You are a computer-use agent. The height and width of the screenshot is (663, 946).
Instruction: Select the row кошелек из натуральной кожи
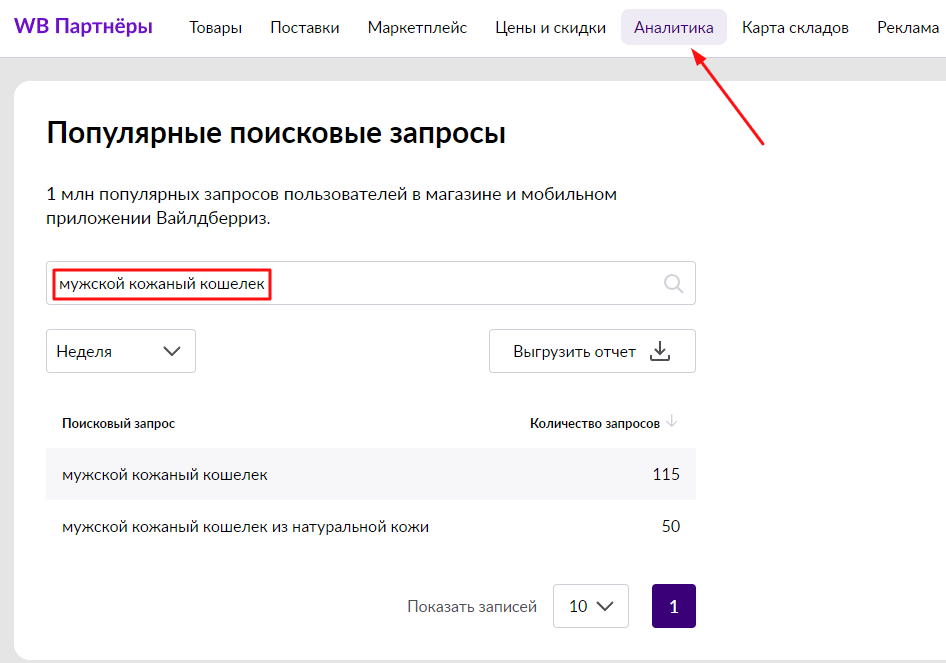pyautogui.click(x=370, y=526)
